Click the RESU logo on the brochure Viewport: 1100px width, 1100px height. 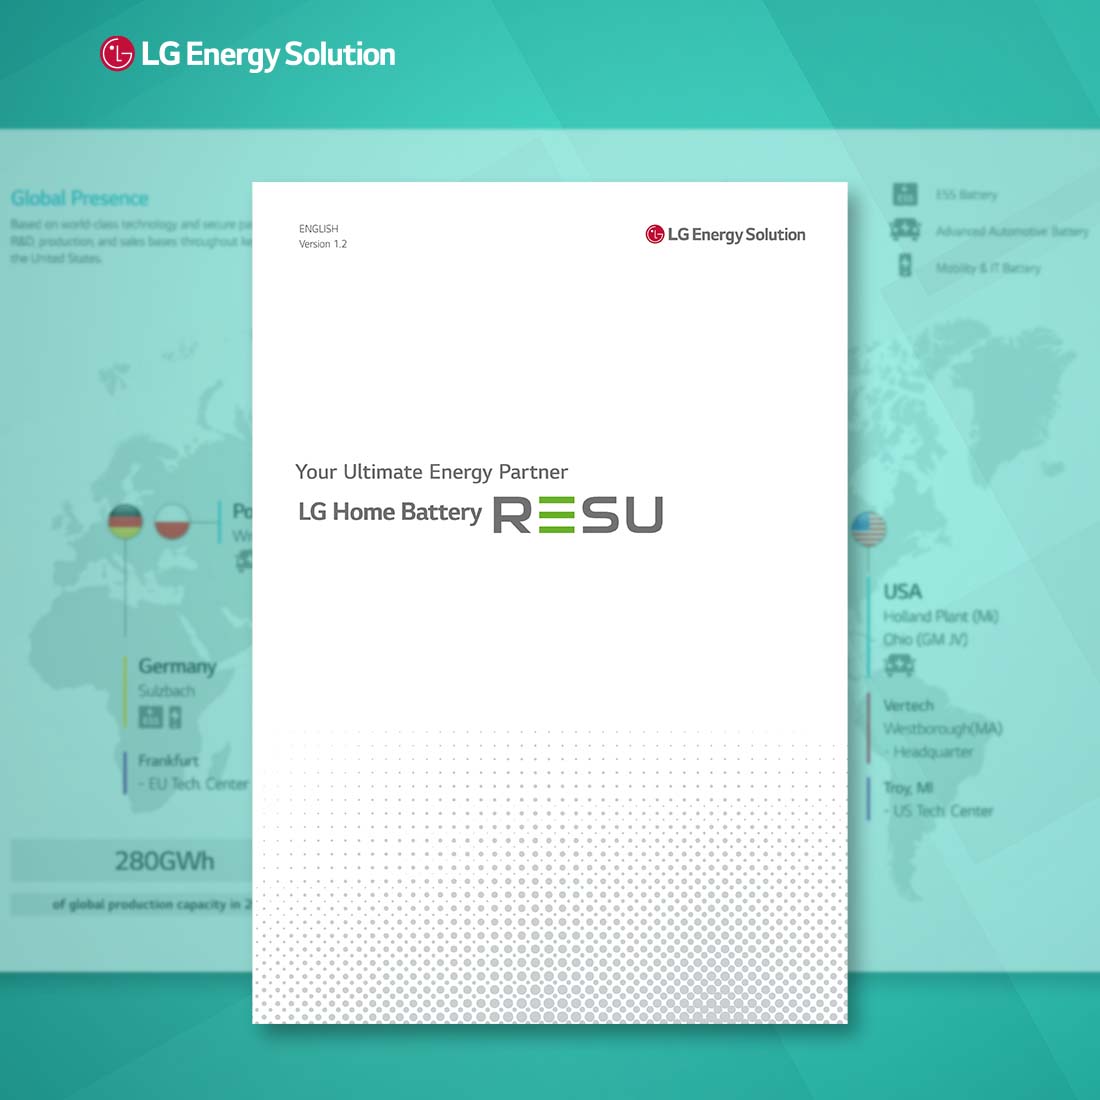(578, 514)
